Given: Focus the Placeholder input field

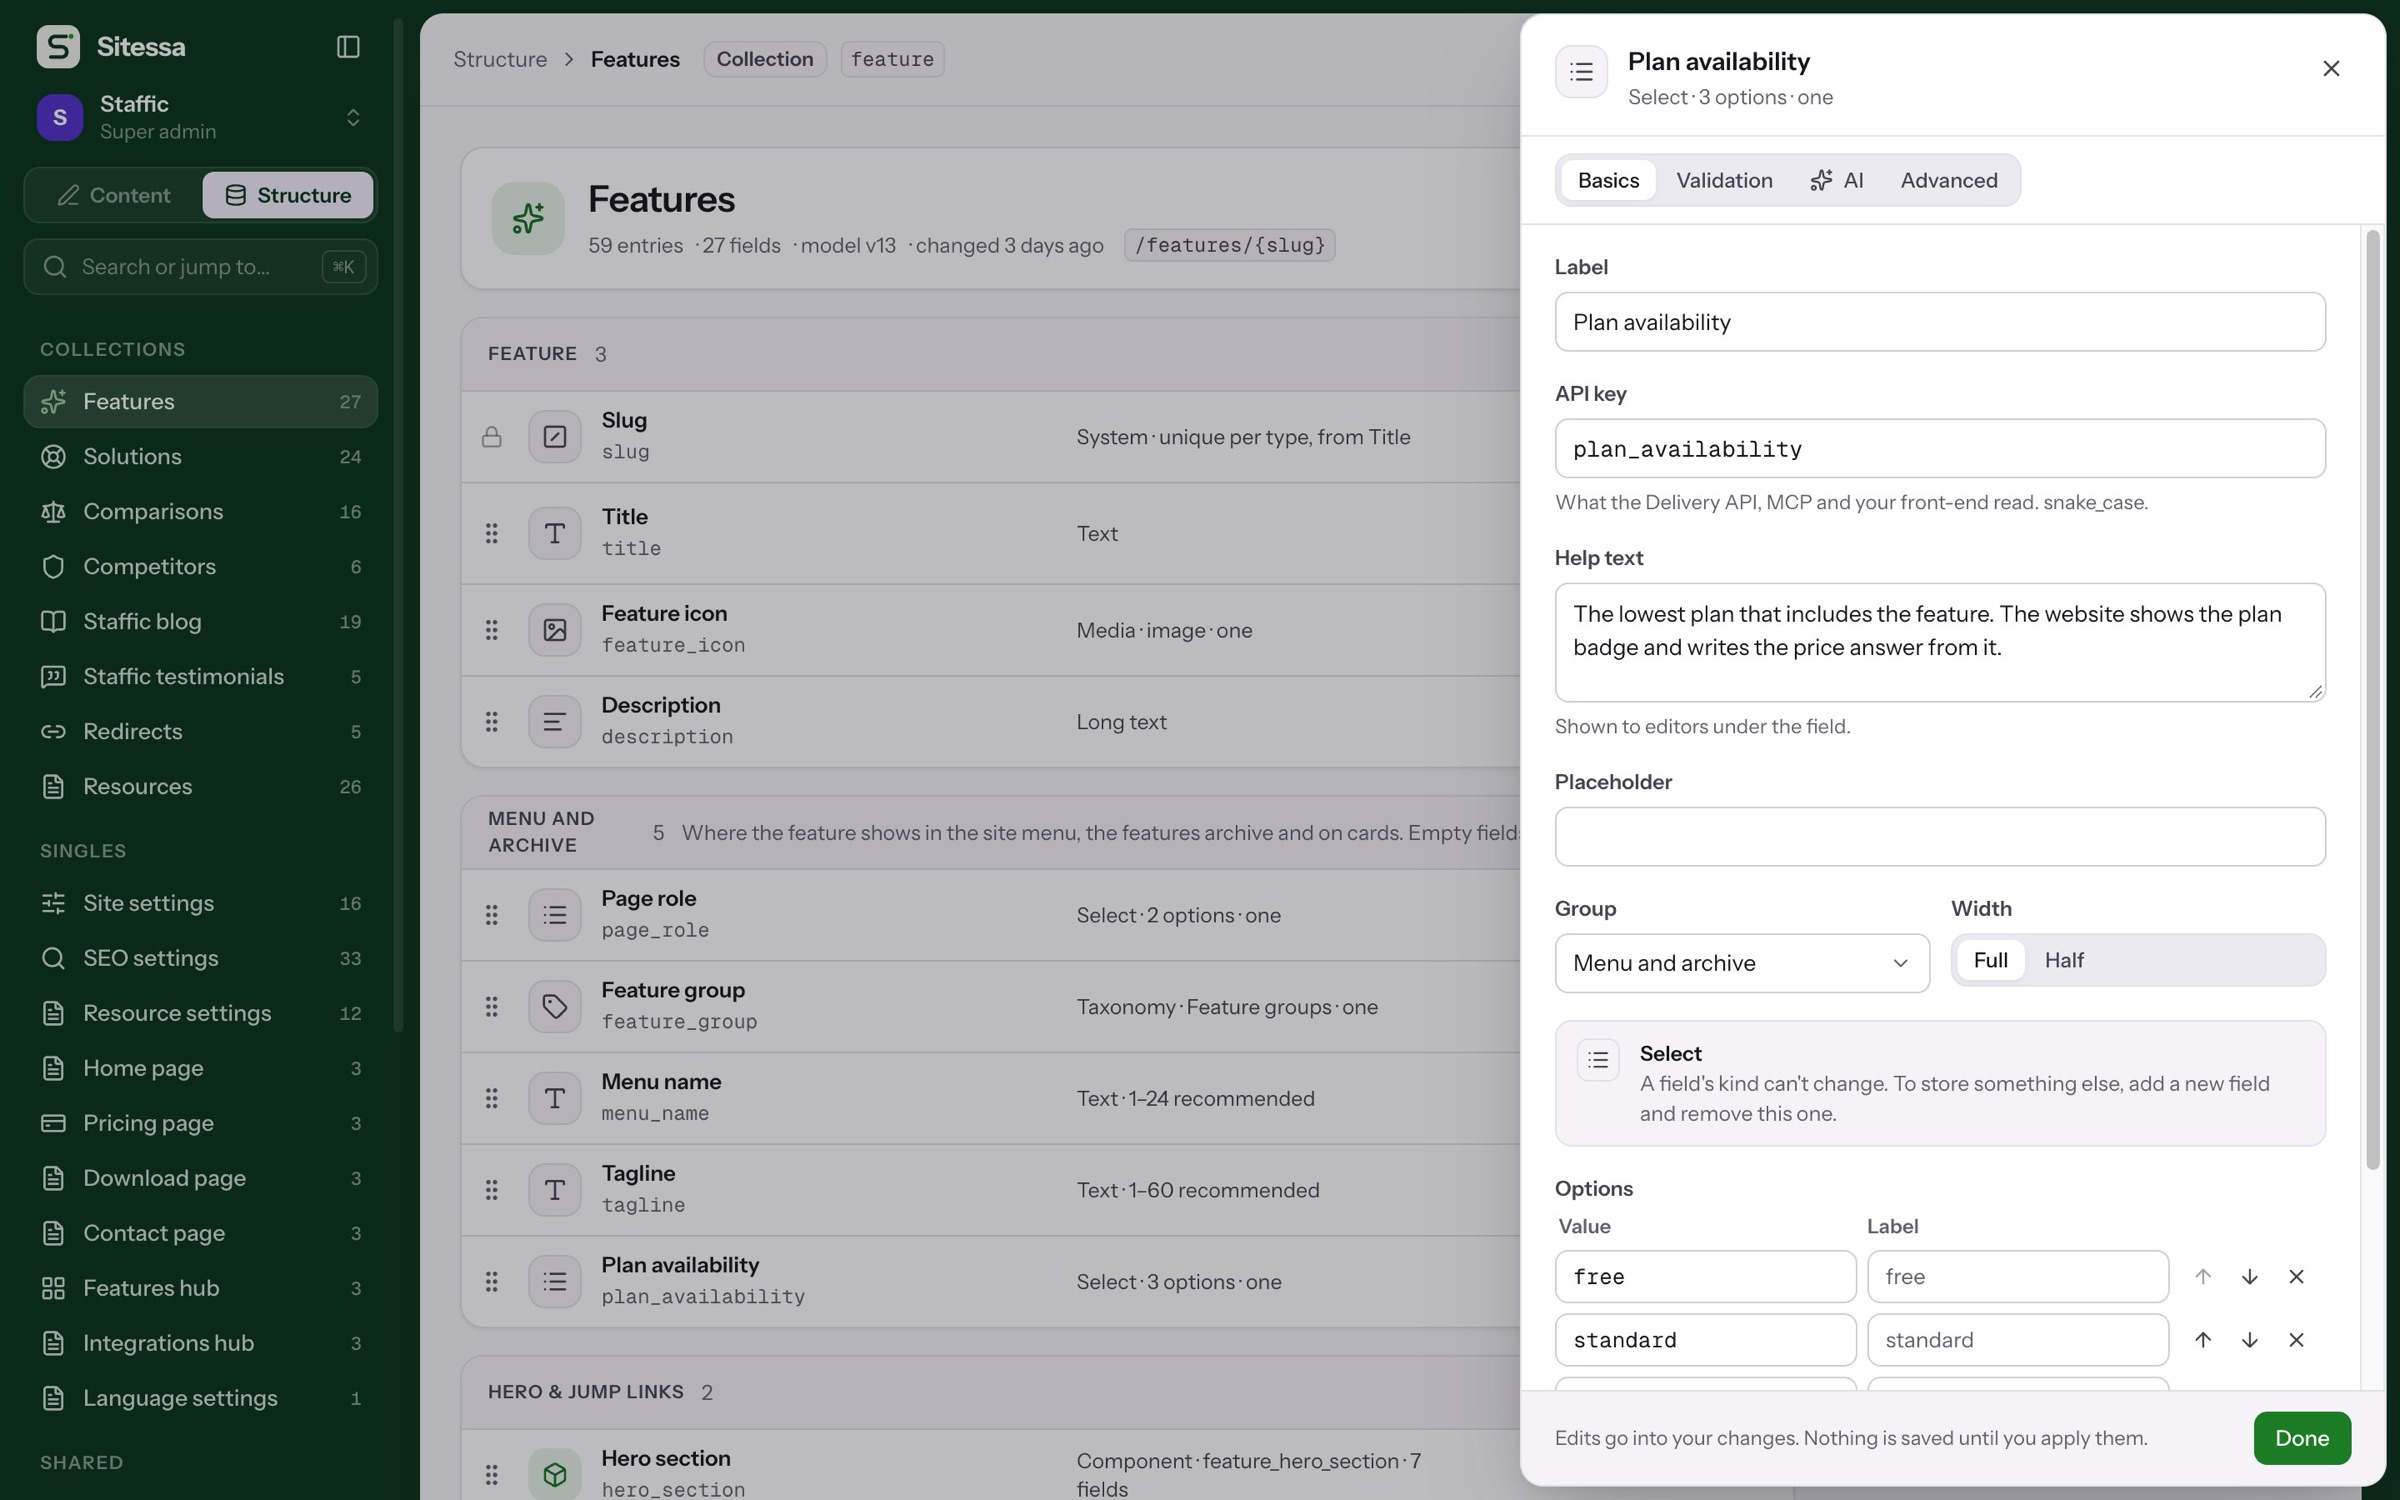Looking at the screenshot, I should (1940, 837).
